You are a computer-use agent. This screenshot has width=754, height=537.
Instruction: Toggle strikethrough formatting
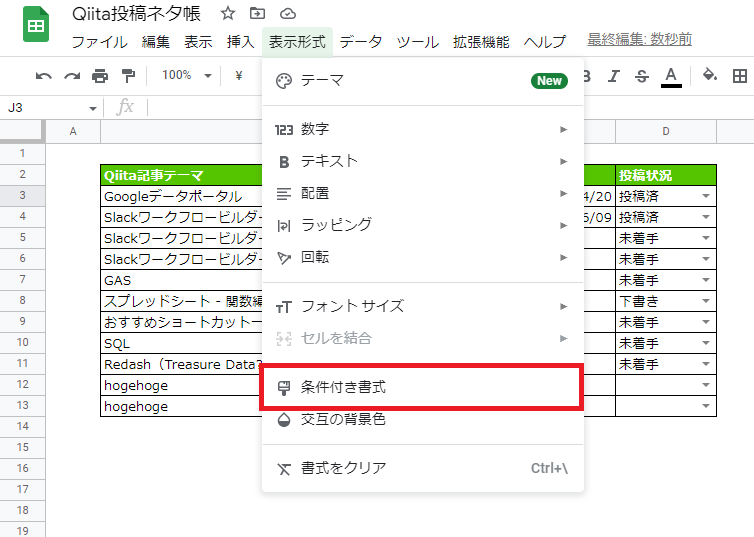pos(641,76)
